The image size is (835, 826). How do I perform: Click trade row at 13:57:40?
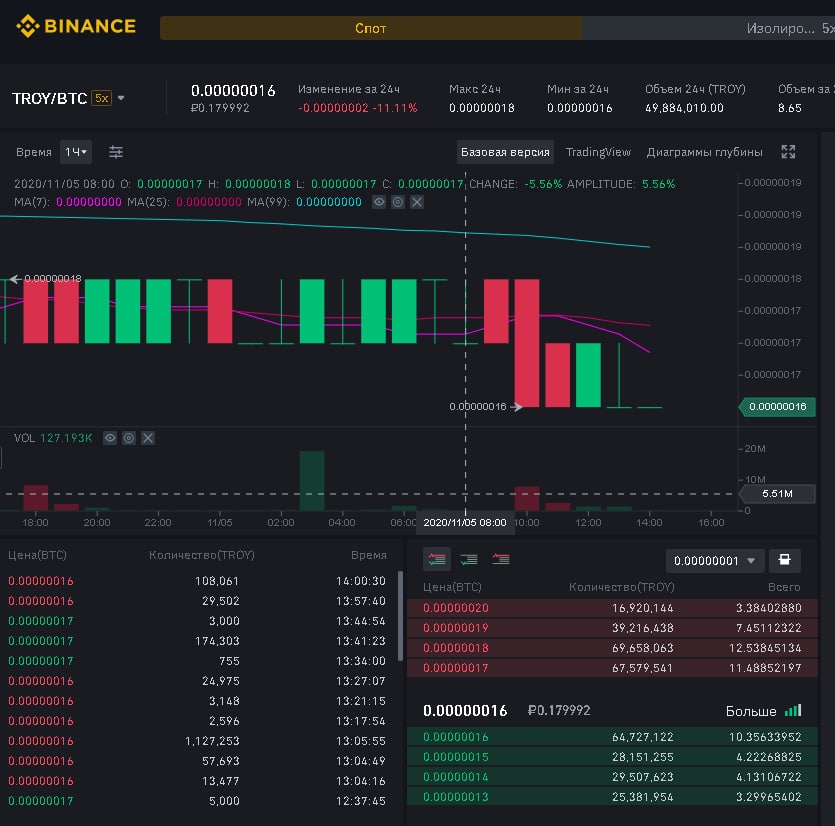197,601
